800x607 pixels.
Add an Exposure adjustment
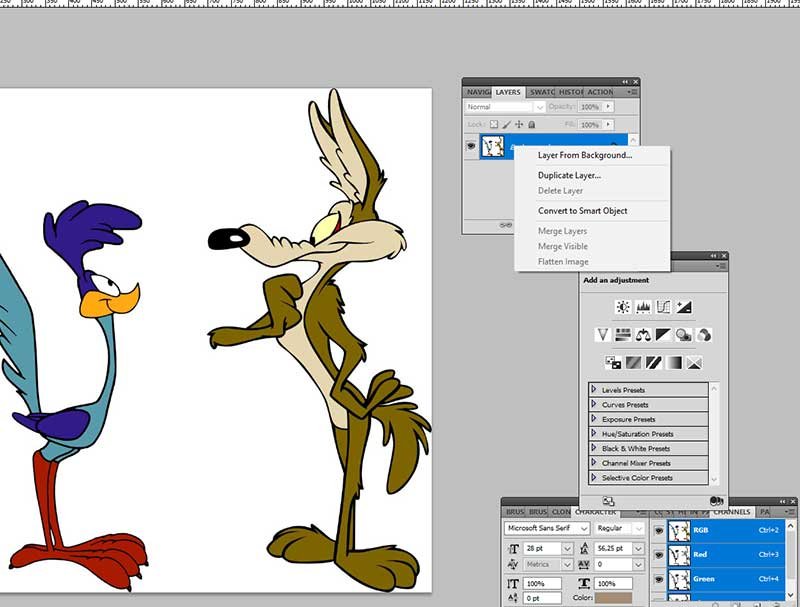684,307
